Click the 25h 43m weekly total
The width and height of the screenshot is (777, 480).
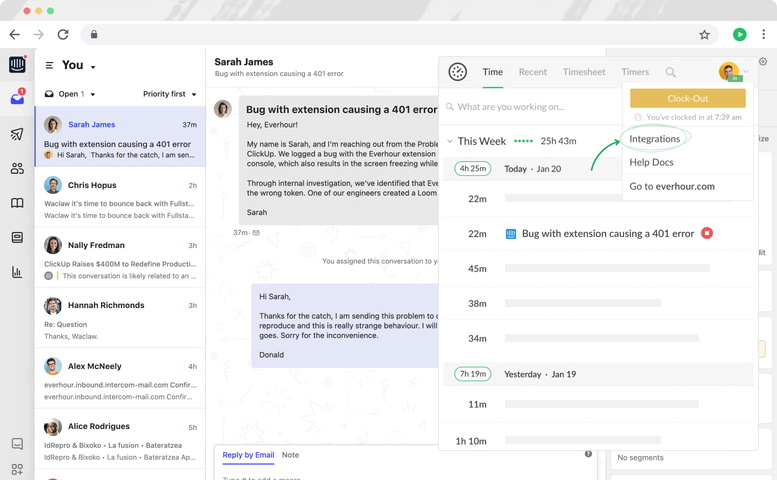point(558,141)
